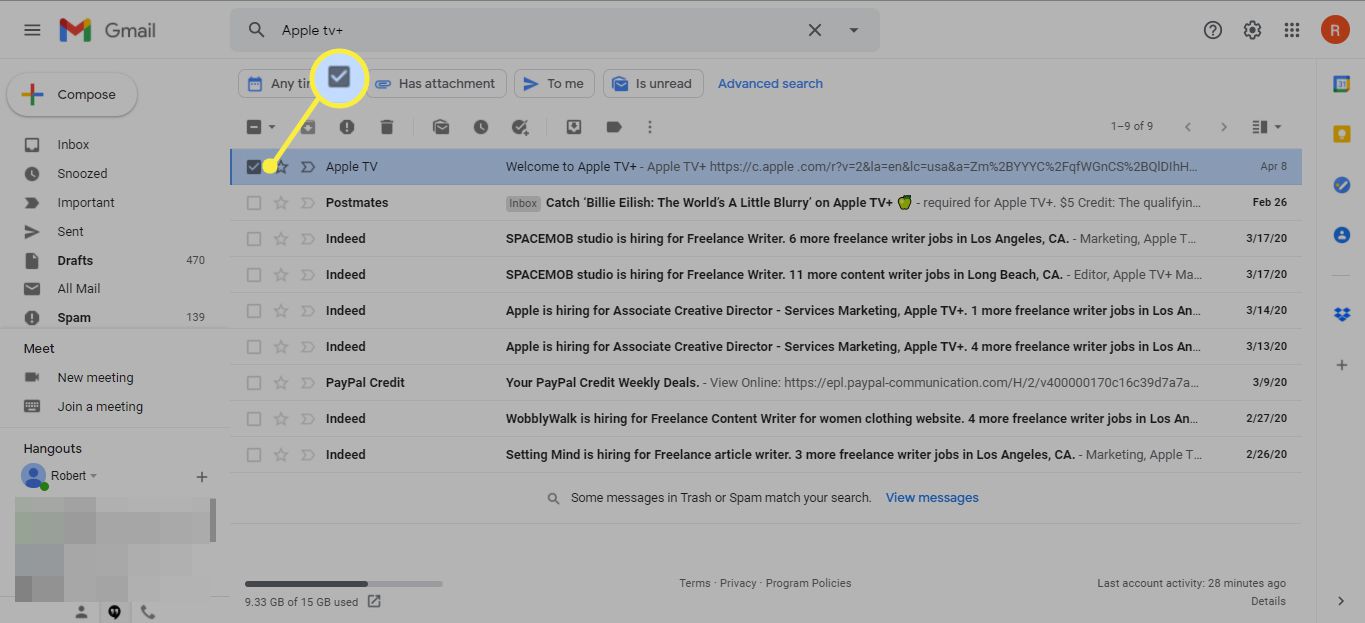Go to the Drafts folder
Screen dimensions: 1365x623
(75, 260)
